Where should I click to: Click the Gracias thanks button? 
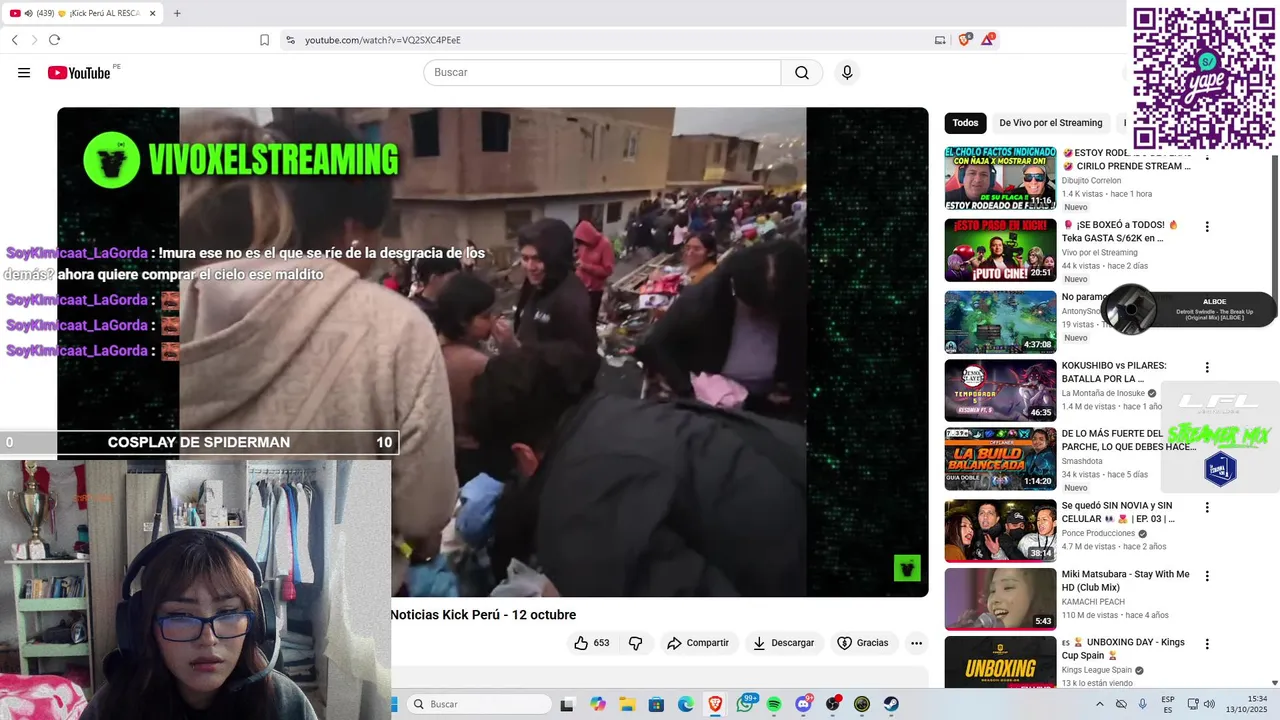click(x=862, y=643)
